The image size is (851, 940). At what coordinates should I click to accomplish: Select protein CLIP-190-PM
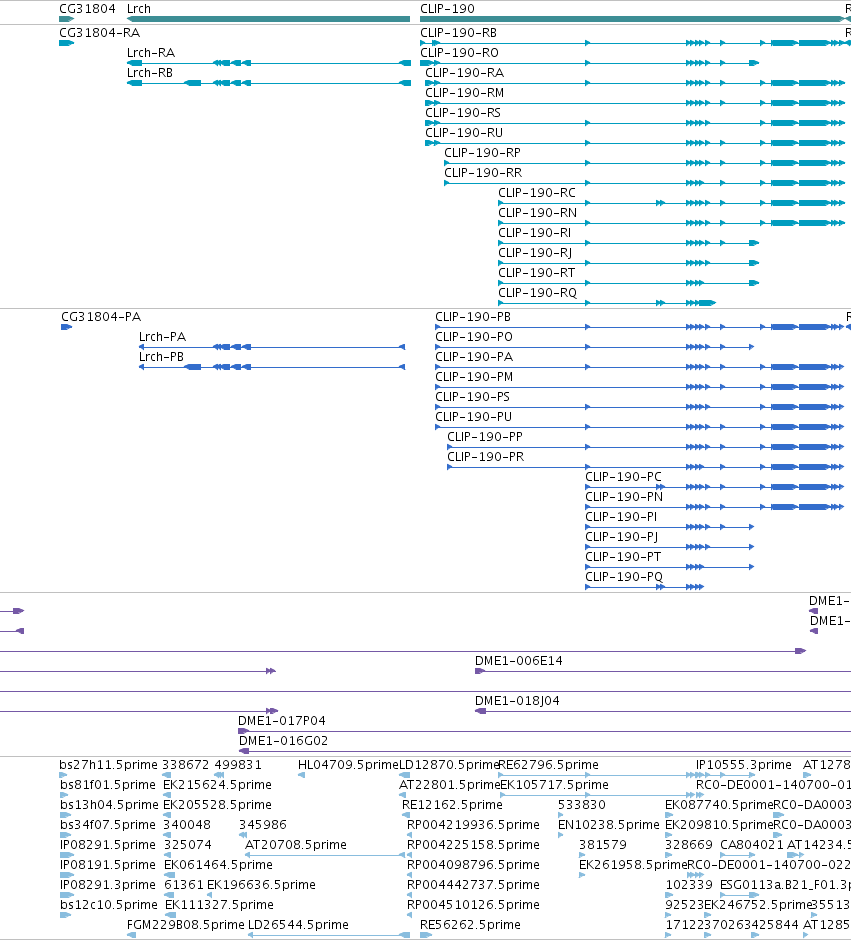pyautogui.click(x=474, y=376)
